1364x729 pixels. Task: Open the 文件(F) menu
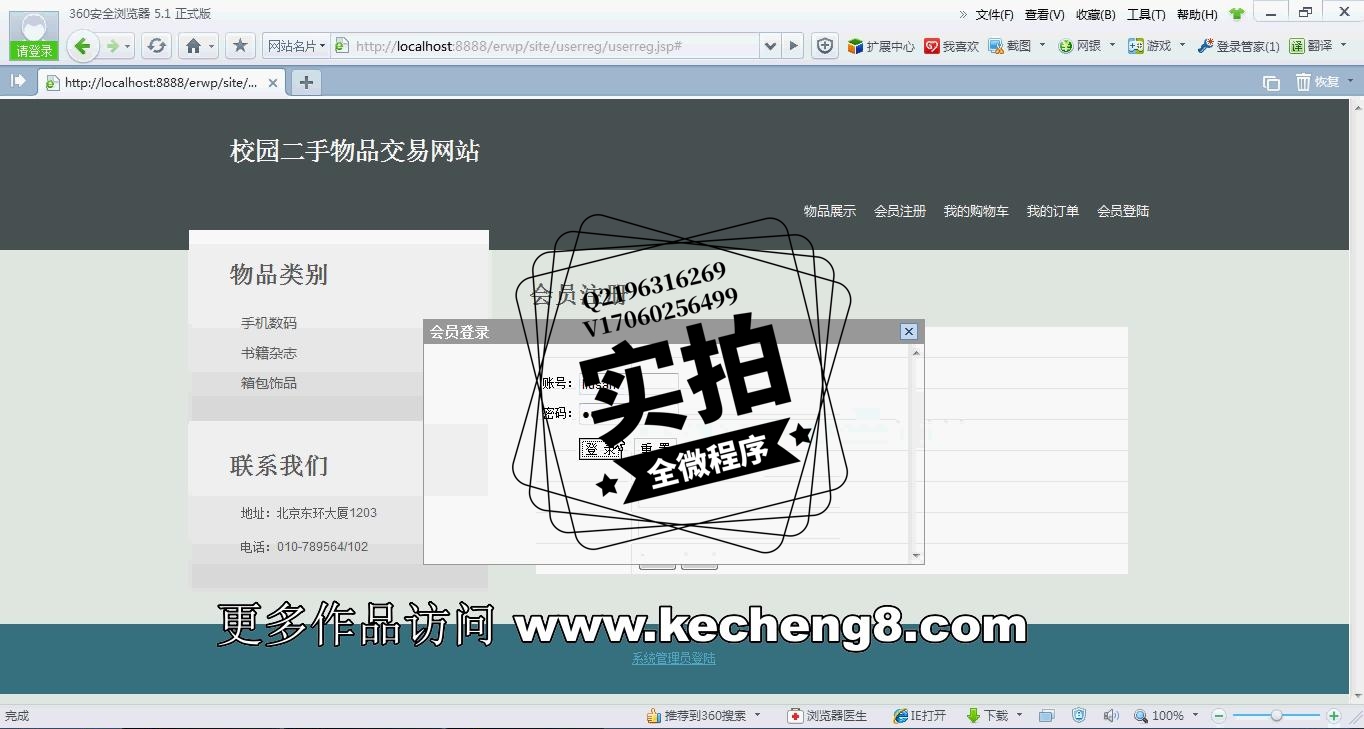tap(994, 14)
